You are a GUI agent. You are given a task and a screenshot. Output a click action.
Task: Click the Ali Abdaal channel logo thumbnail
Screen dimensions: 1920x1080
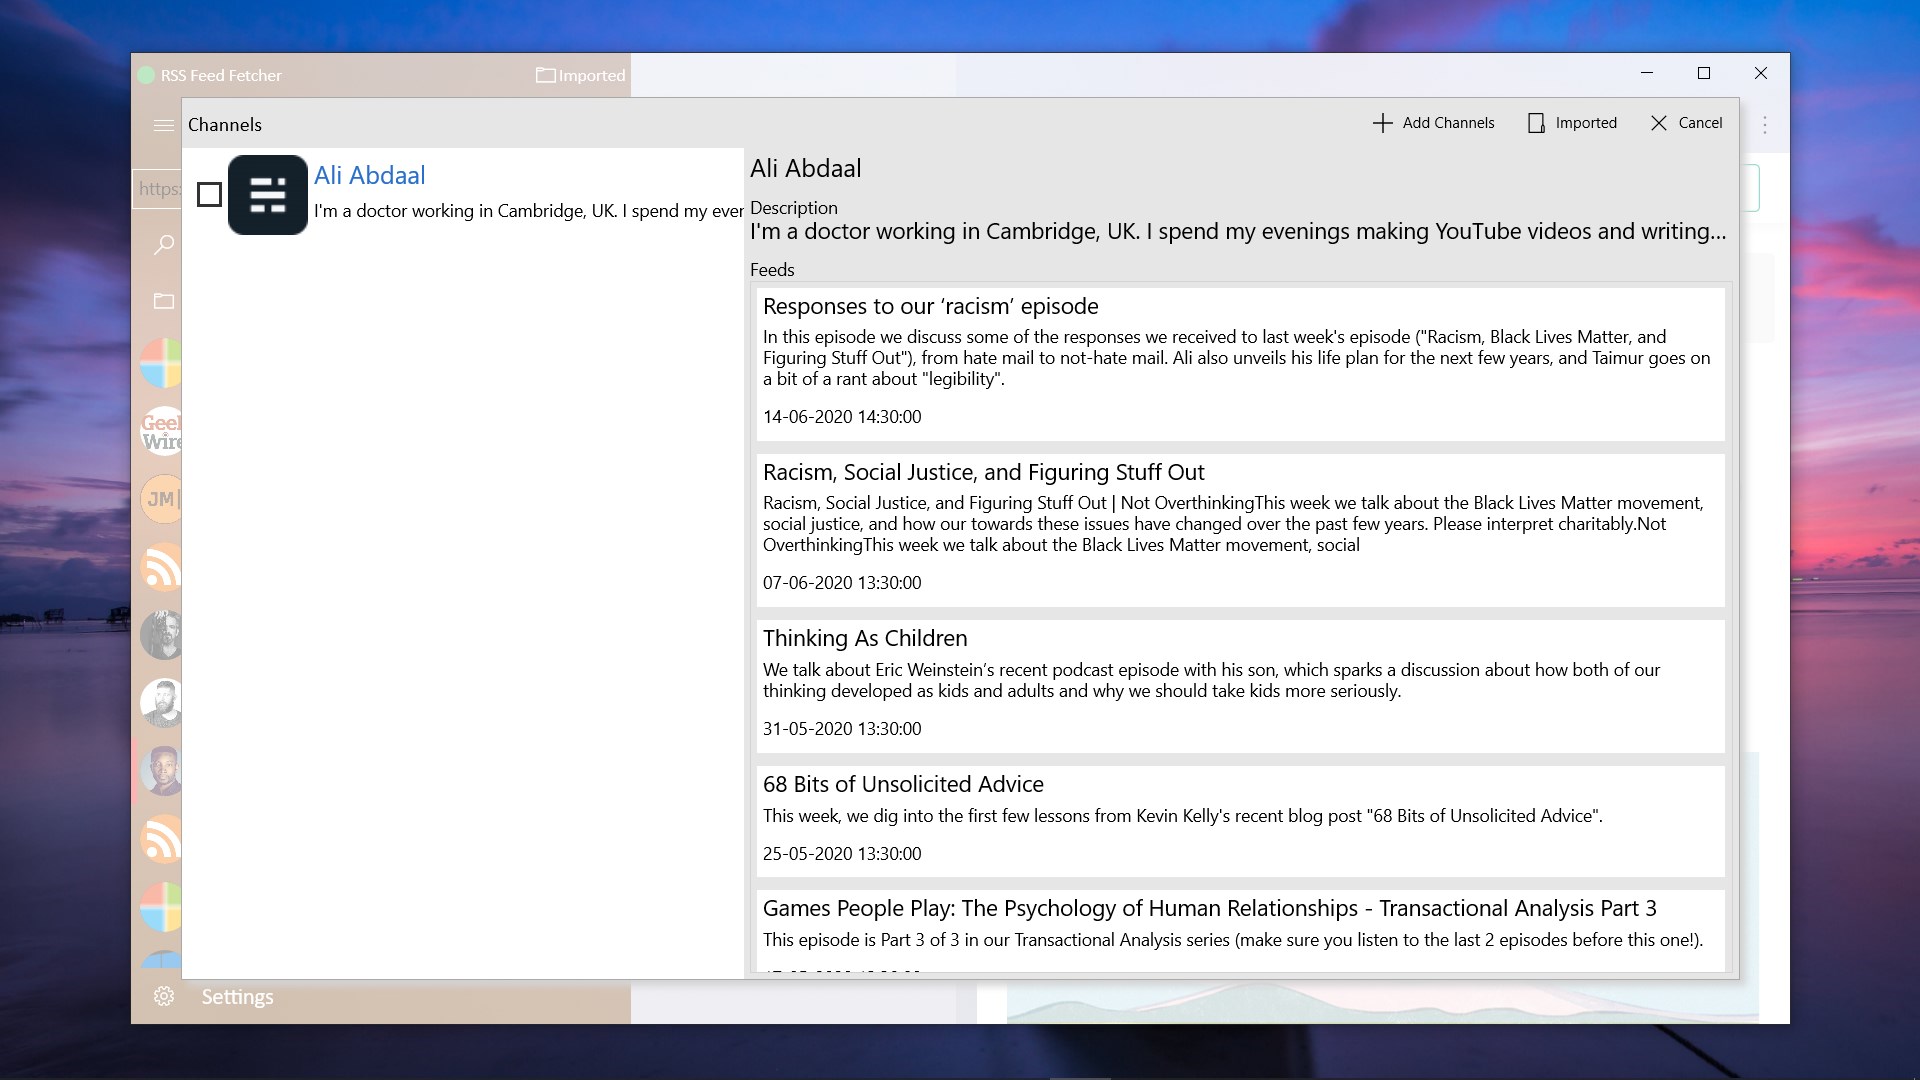[x=267, y=195]
